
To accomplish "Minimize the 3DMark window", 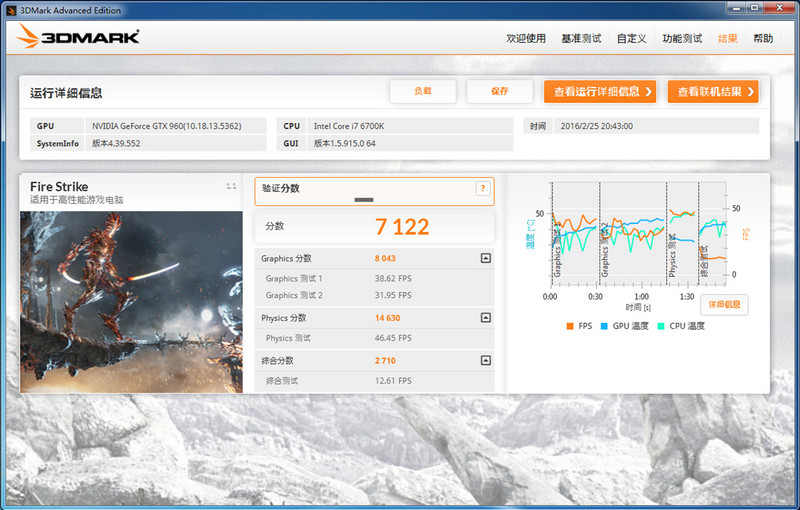I will (x=736, y=8).
